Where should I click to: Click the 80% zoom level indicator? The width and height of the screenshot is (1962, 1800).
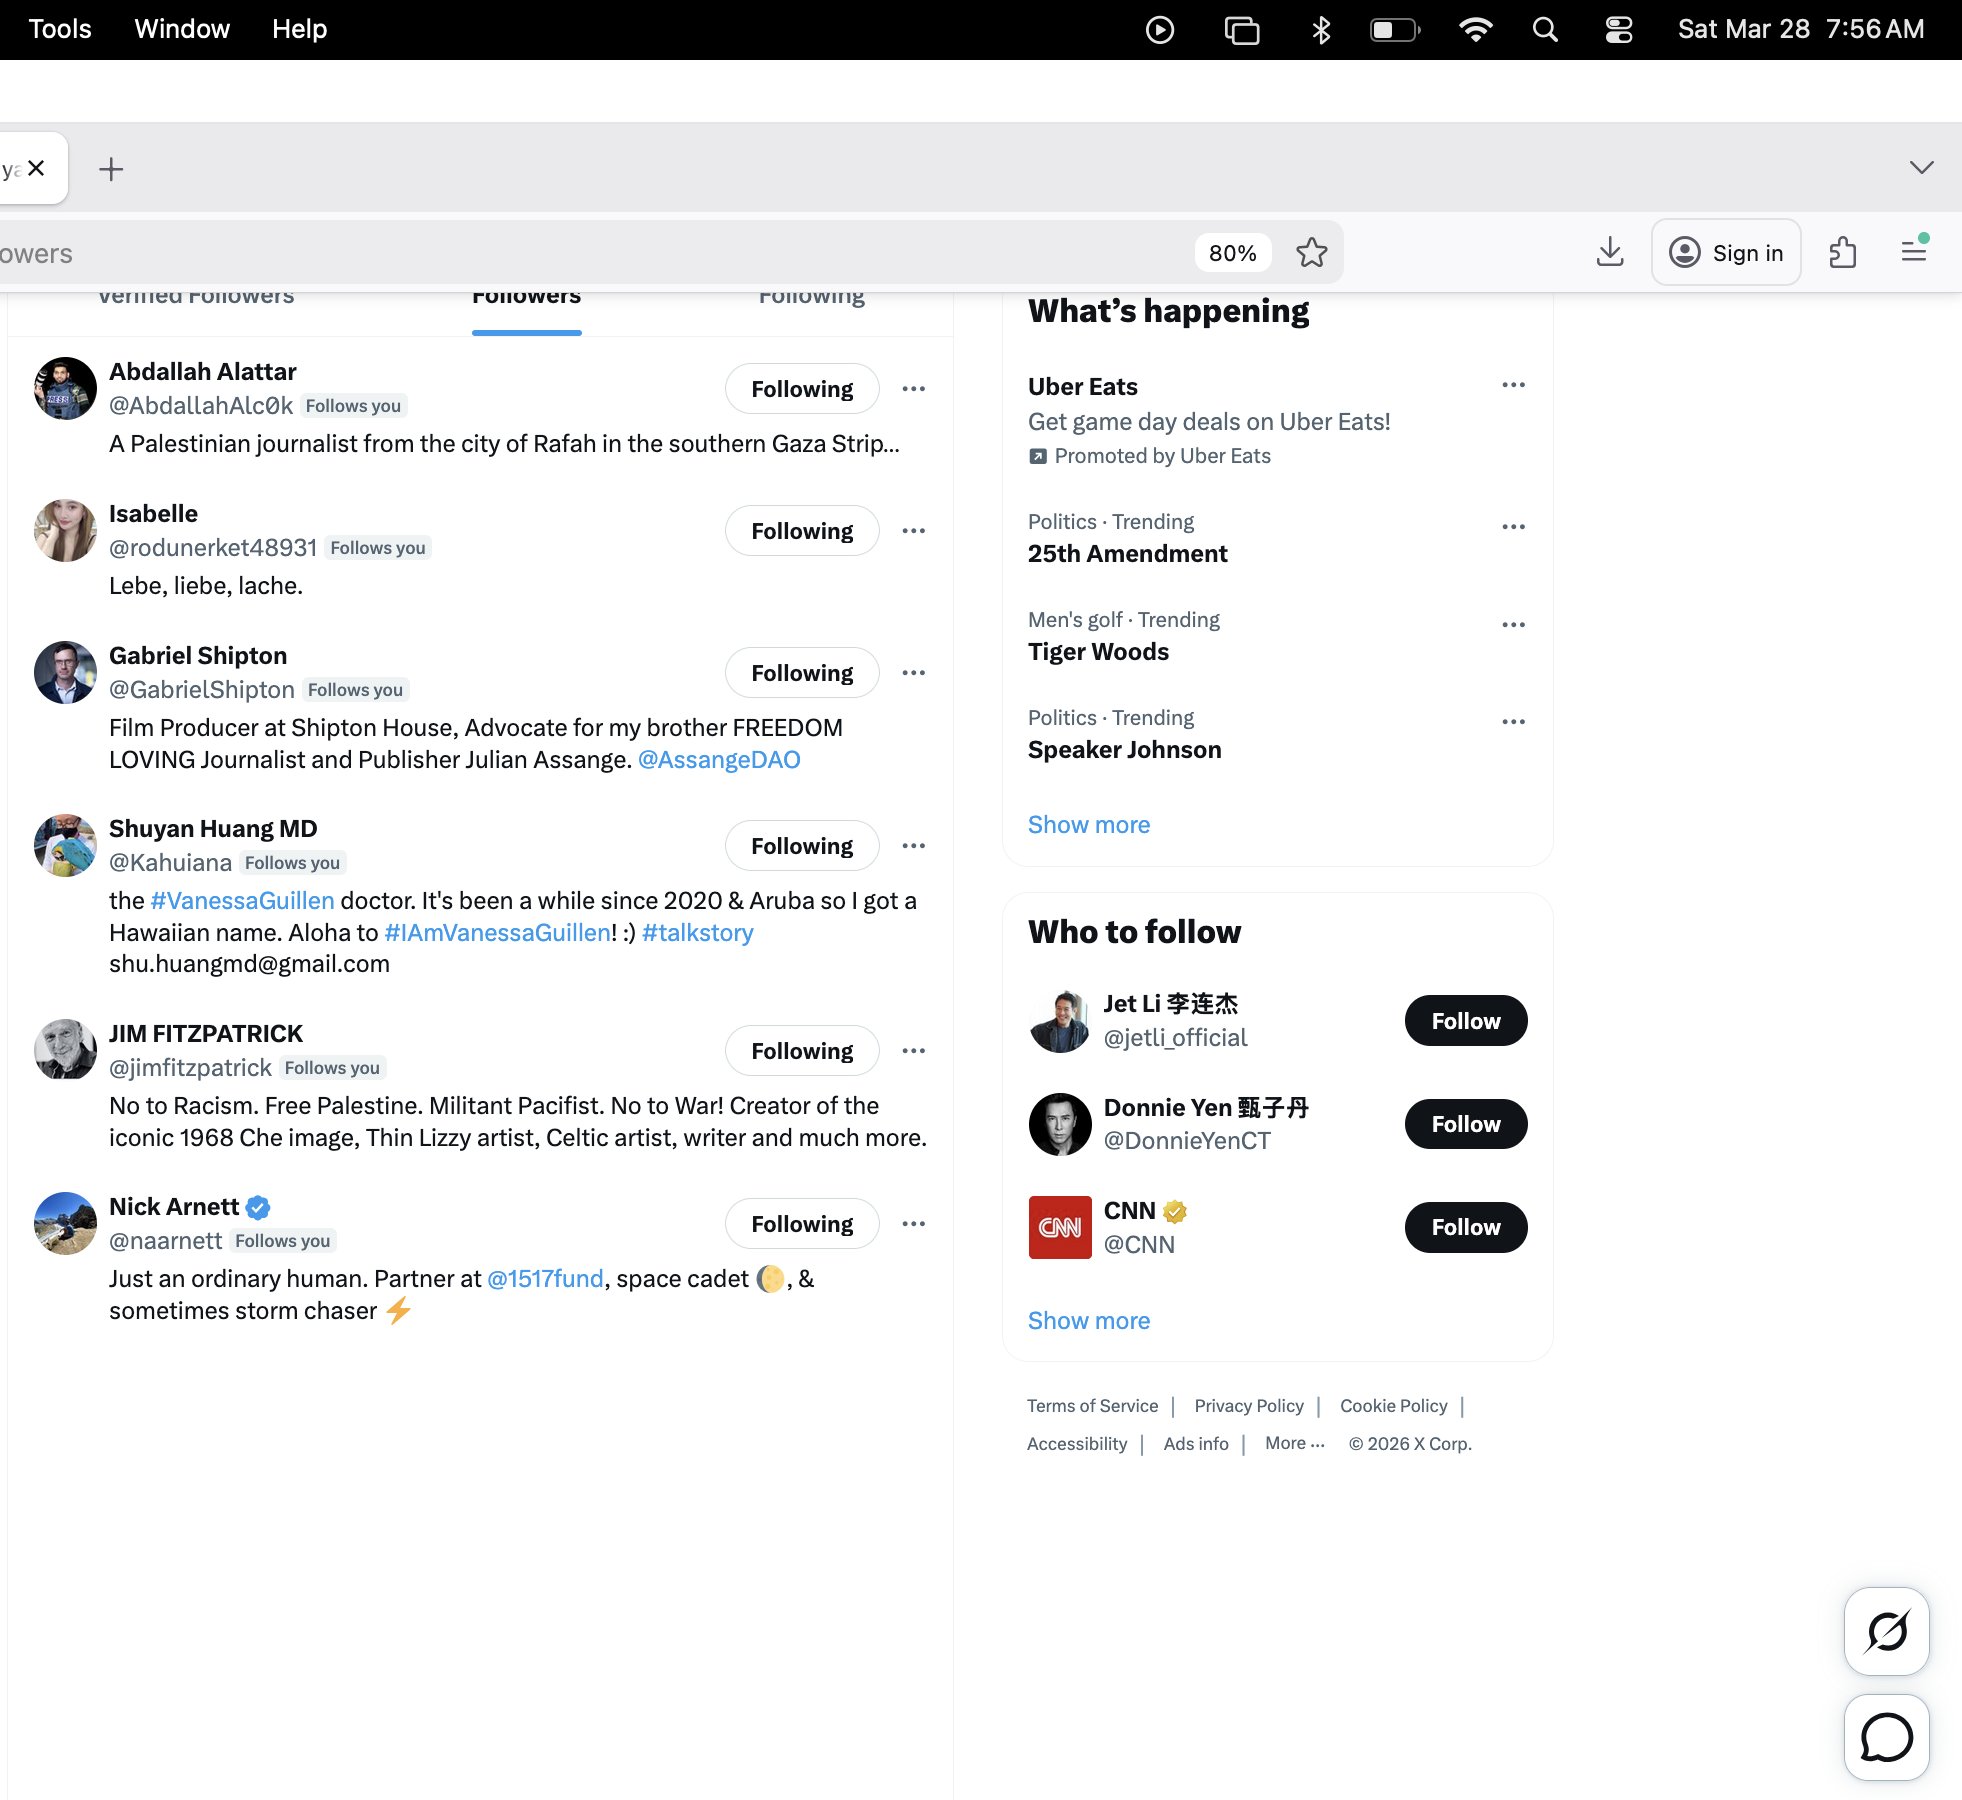point(1232,253)
